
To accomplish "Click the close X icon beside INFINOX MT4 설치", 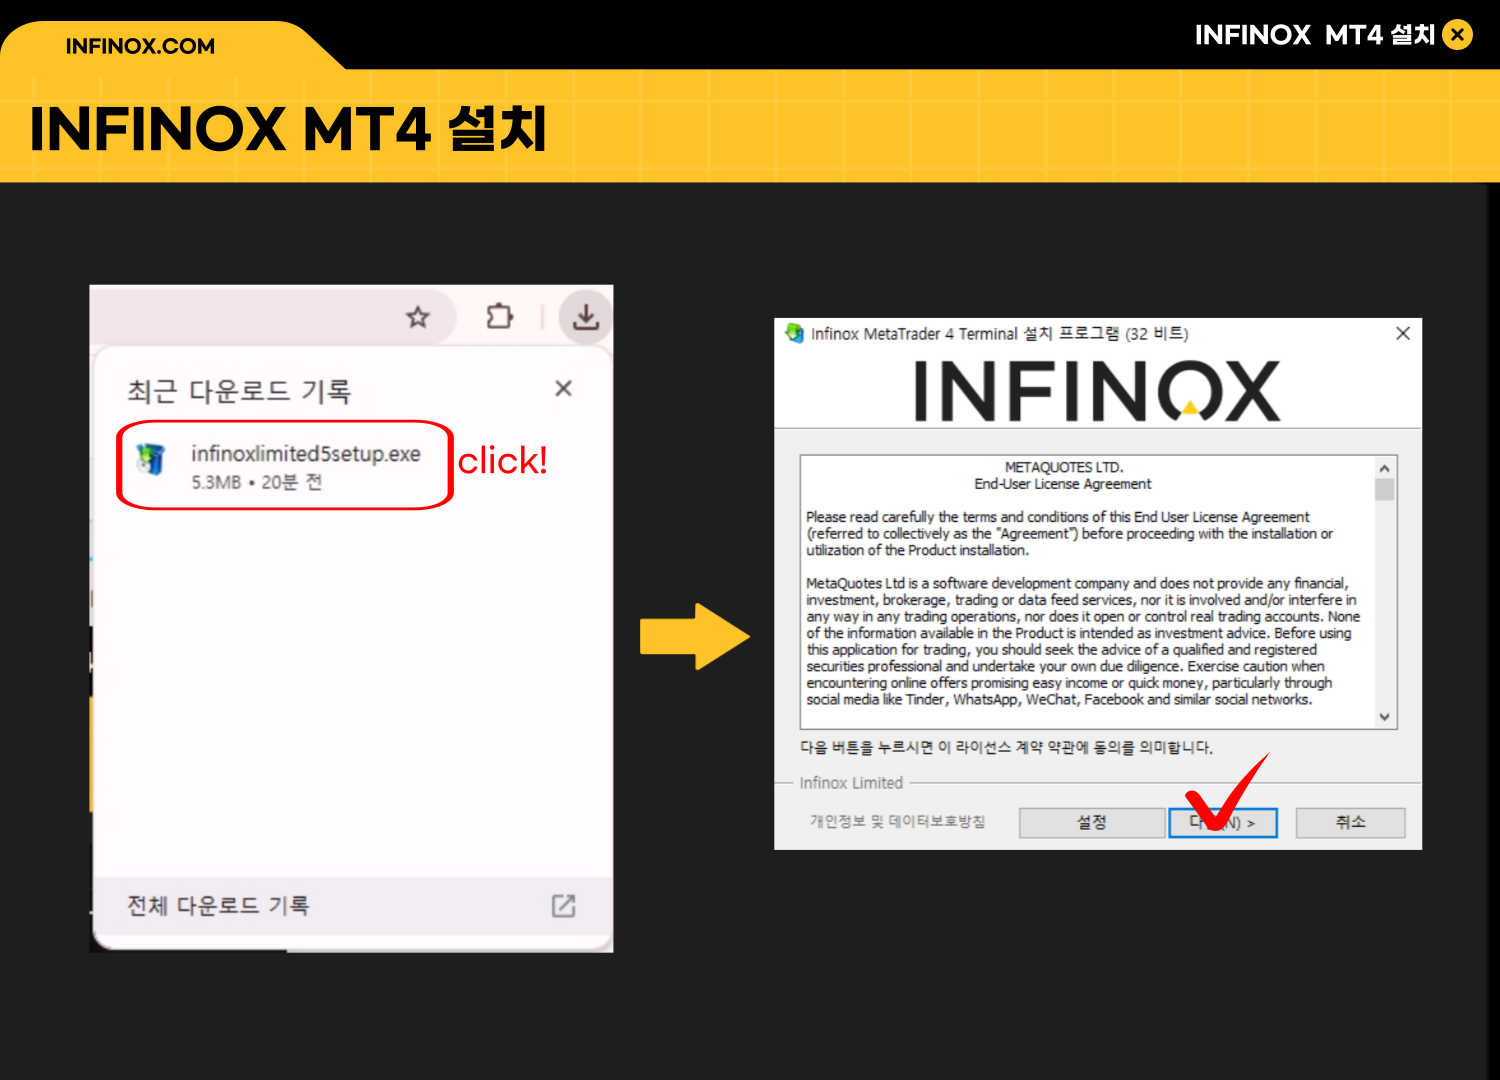I will (x=1458, y=35).
